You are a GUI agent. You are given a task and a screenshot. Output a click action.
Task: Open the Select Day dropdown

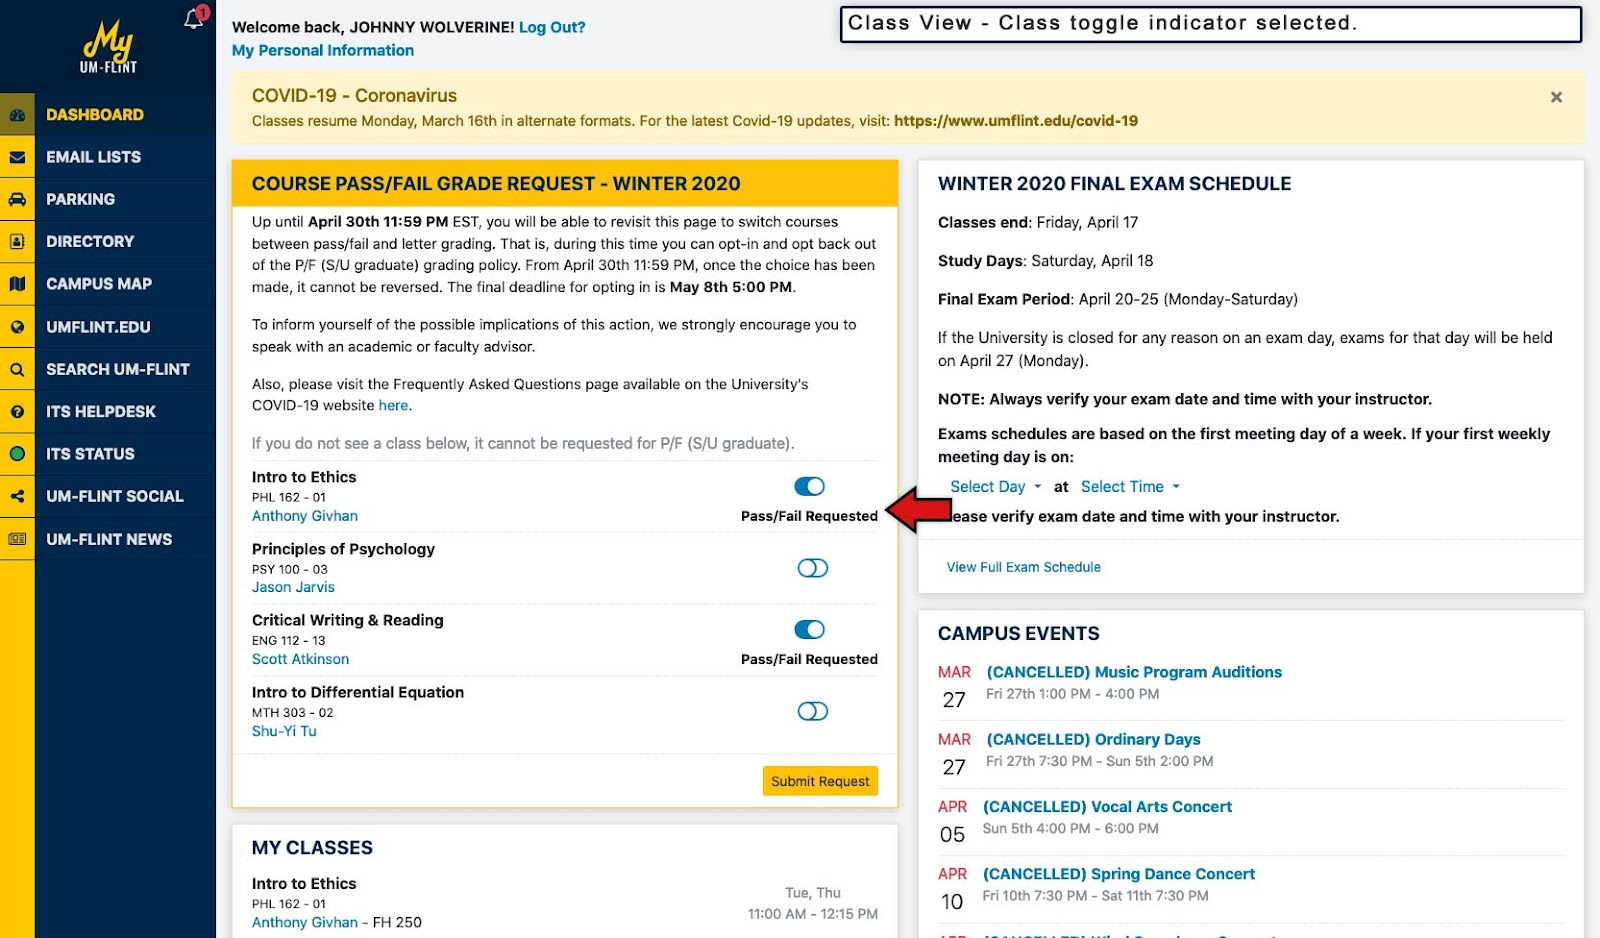pos(995,487)
